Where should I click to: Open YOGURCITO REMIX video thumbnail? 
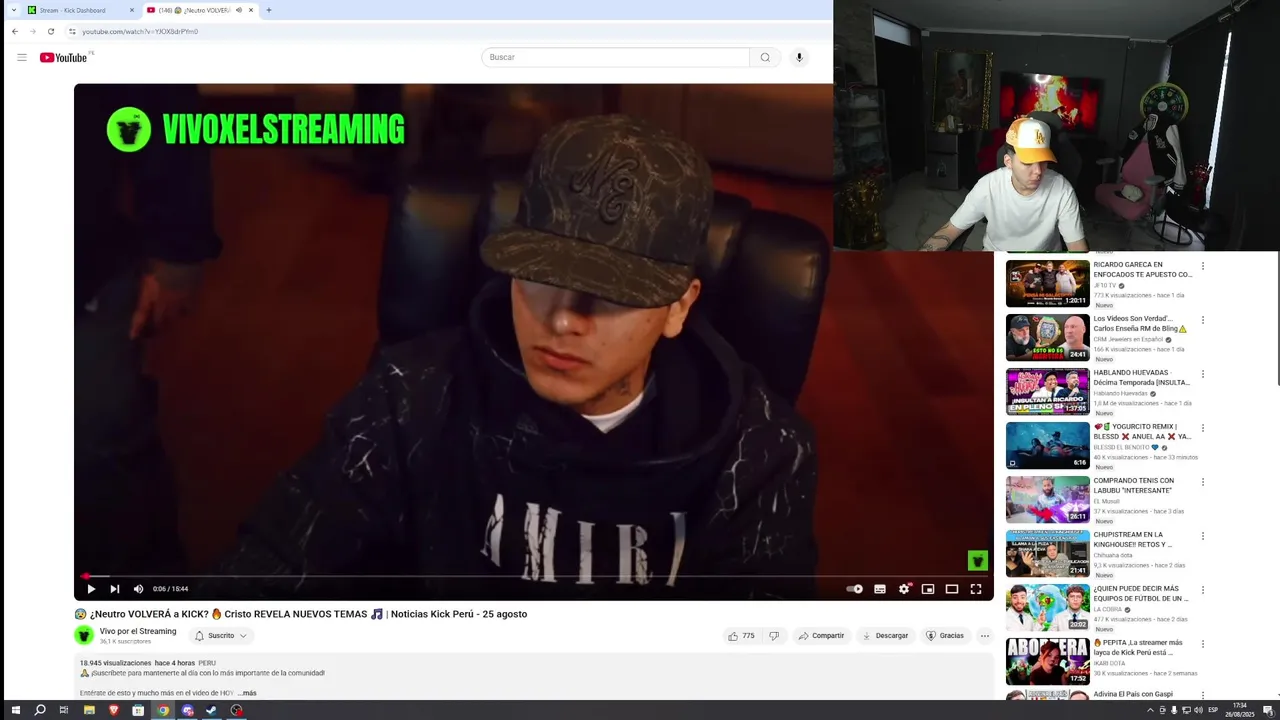tap(1047, 445)
